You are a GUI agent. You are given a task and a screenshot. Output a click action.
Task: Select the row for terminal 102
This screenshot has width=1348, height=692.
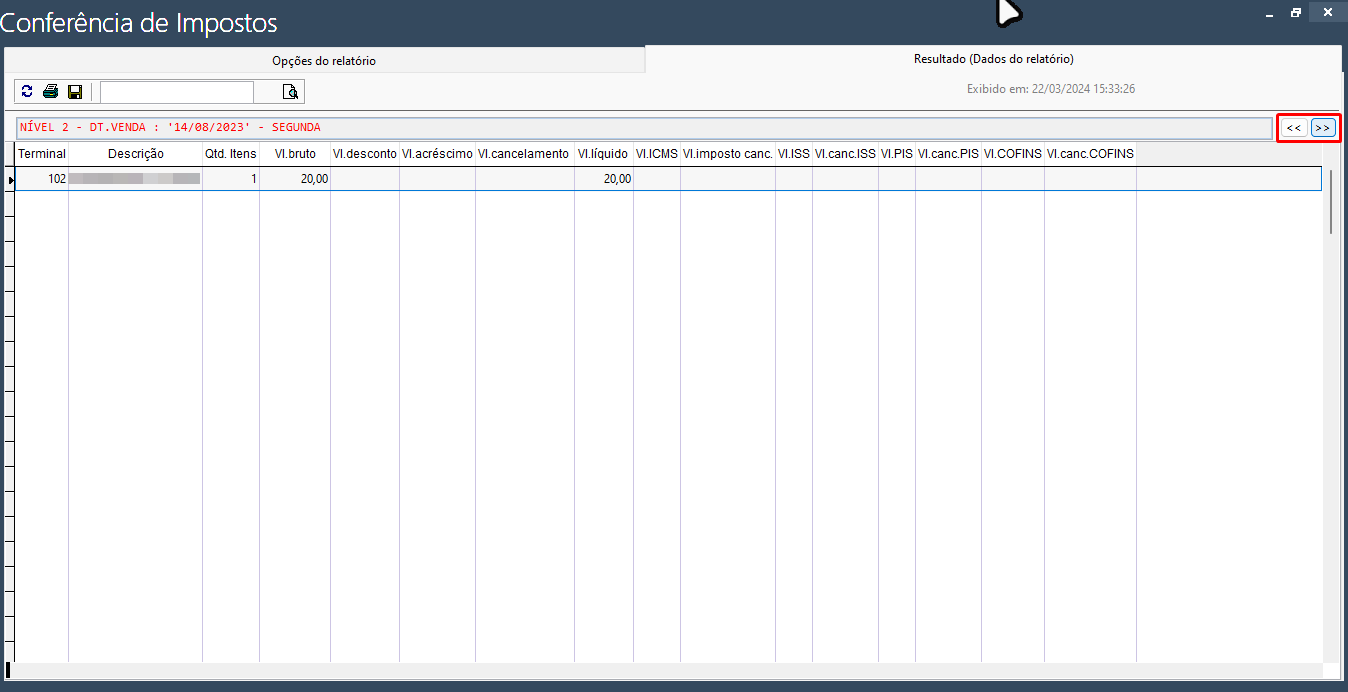[x=400, y=179]
